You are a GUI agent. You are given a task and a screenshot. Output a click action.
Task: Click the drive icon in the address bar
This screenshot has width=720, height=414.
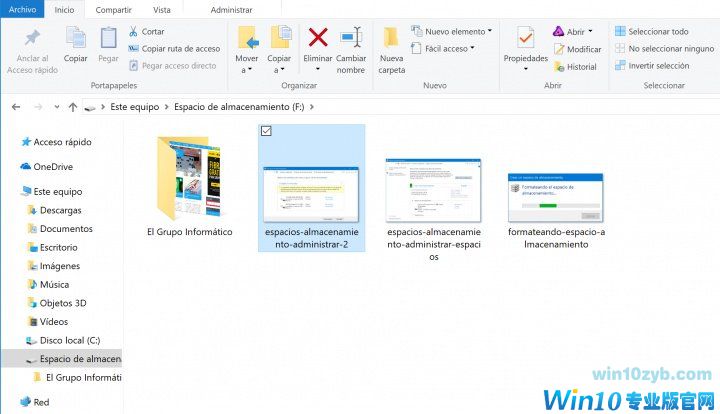[x=90, y=107]
